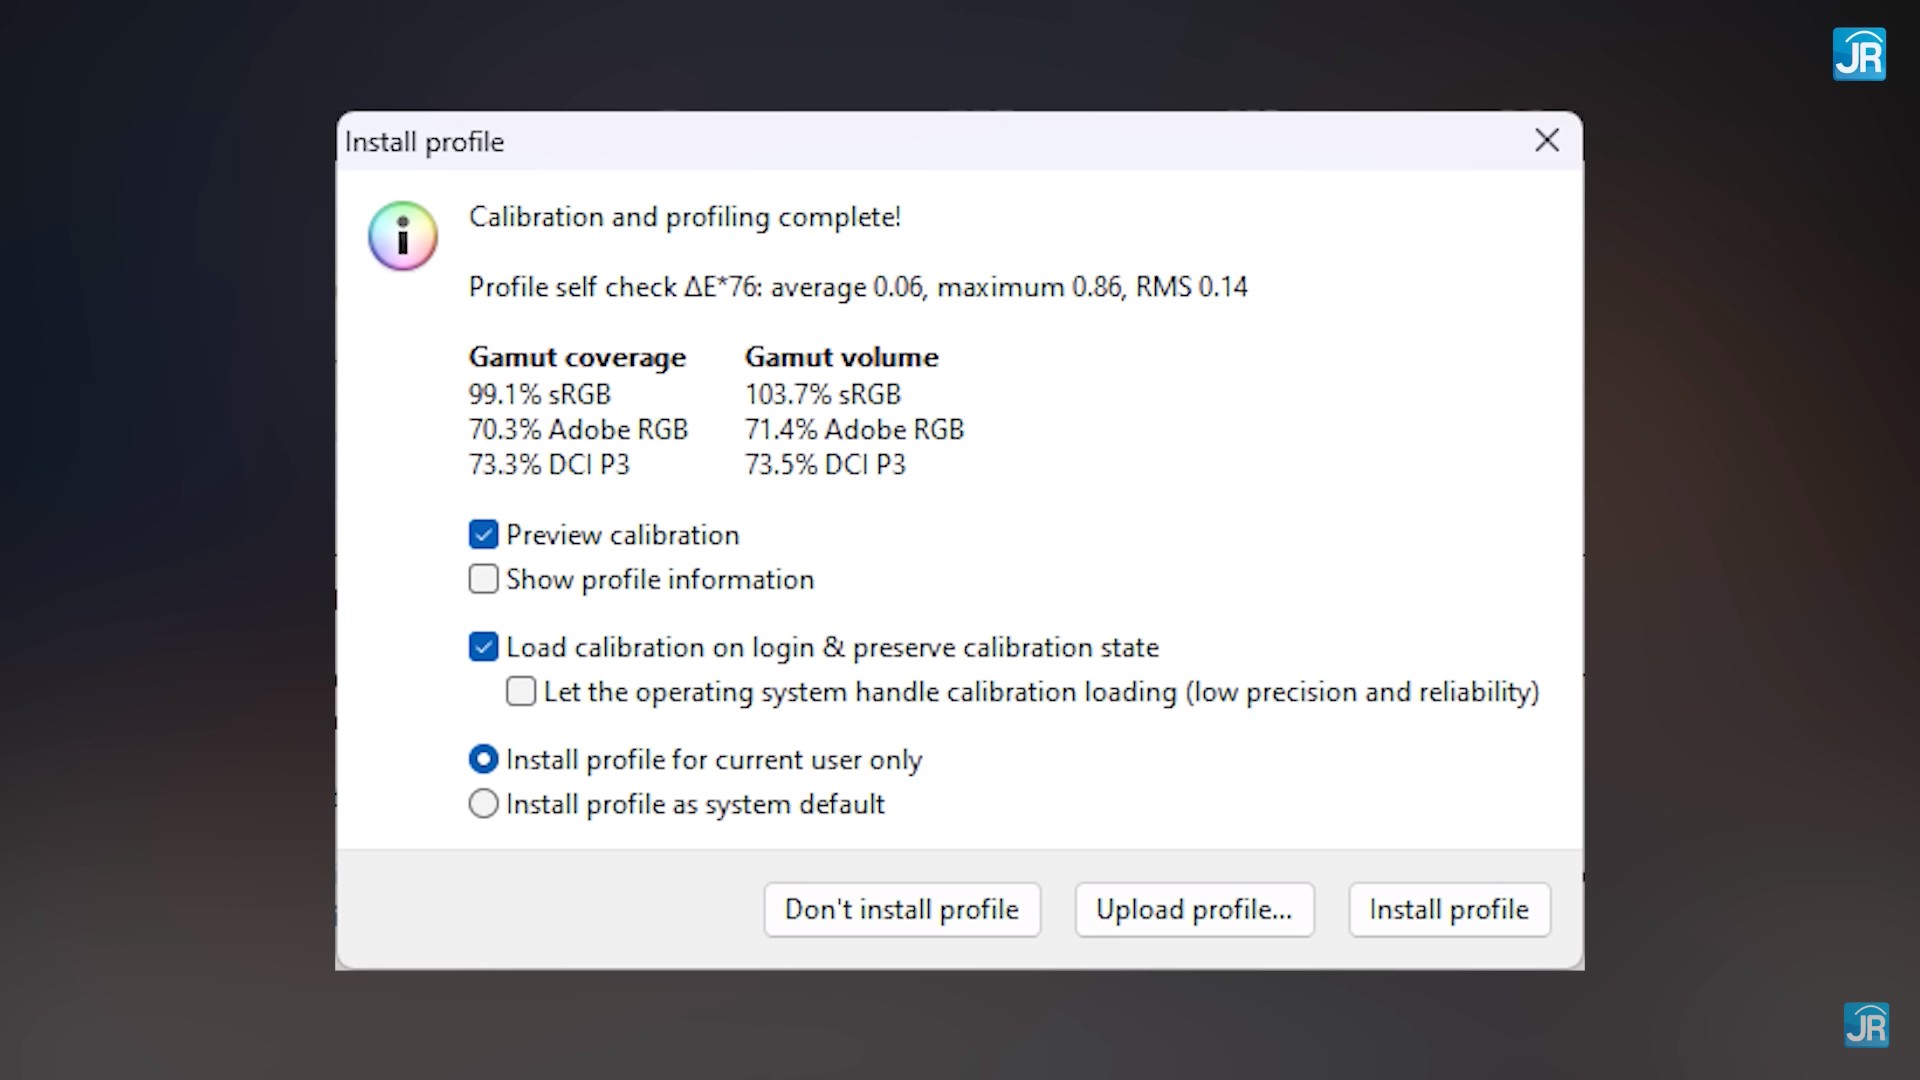This screenshot has width=1920, height=1080.
Task: Choose Install profile as system default
Action: coord(483,804)
